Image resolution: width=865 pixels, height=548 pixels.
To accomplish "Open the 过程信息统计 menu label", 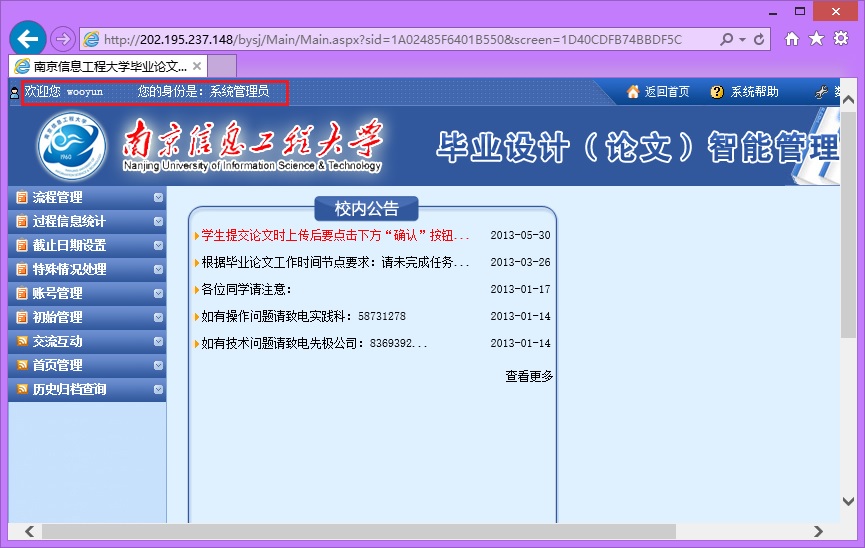I will point(69,221).
